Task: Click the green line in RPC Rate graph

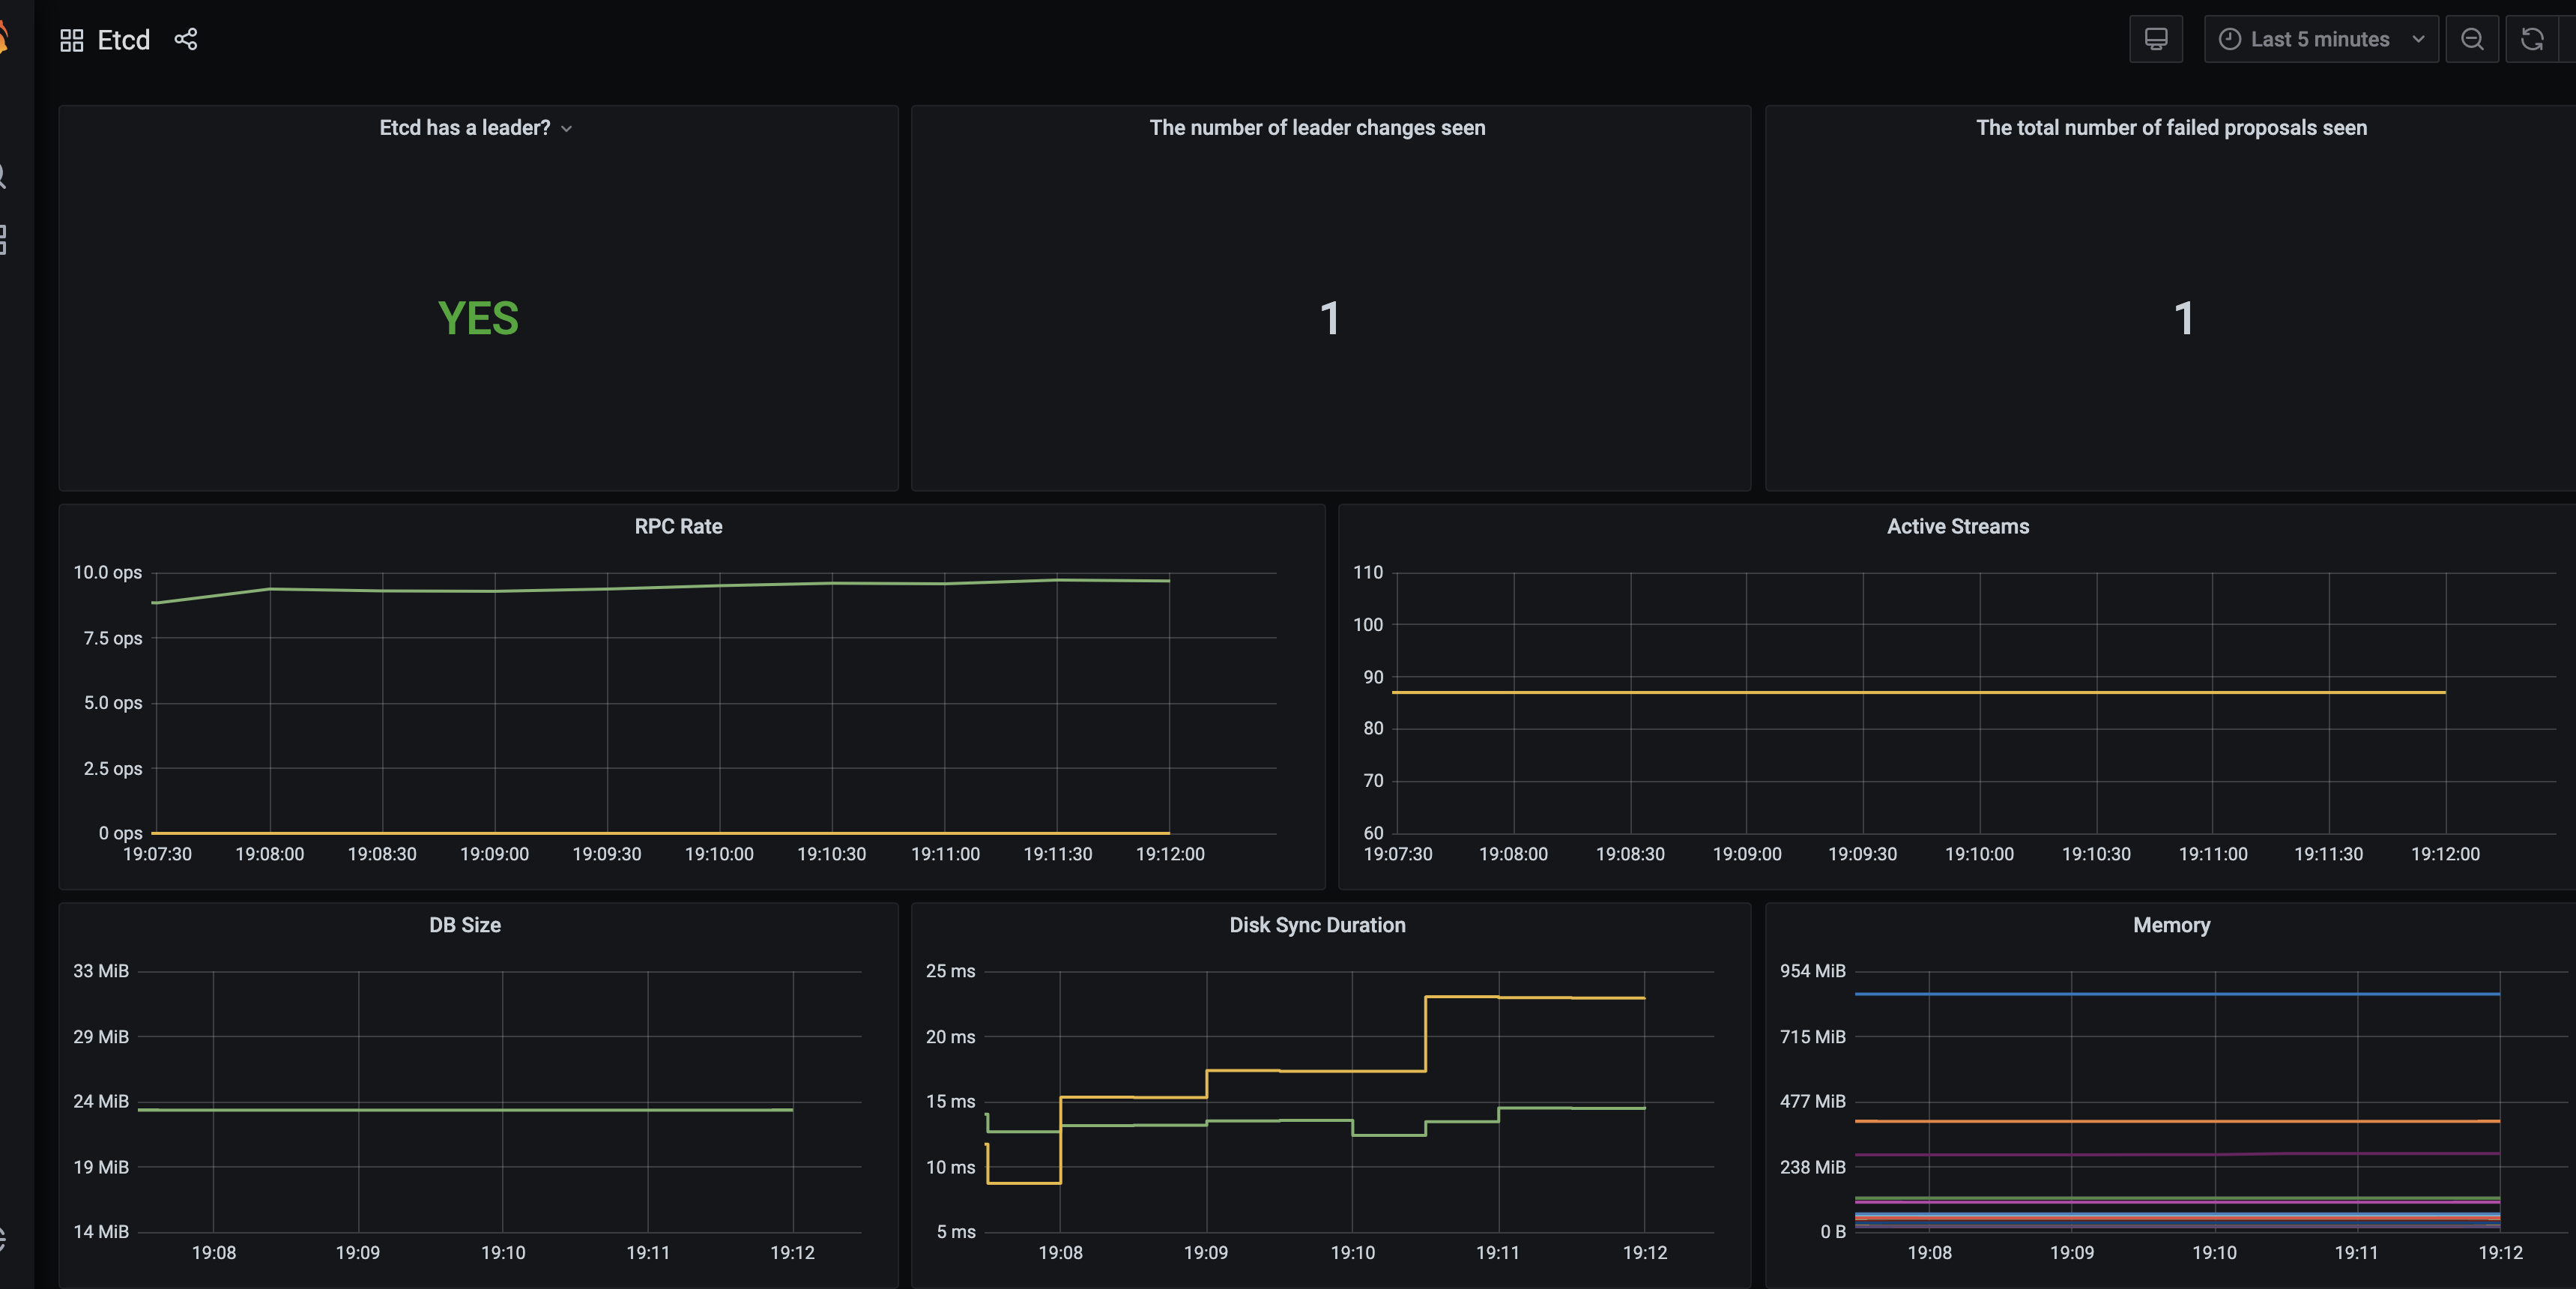Action: [660, 588]
